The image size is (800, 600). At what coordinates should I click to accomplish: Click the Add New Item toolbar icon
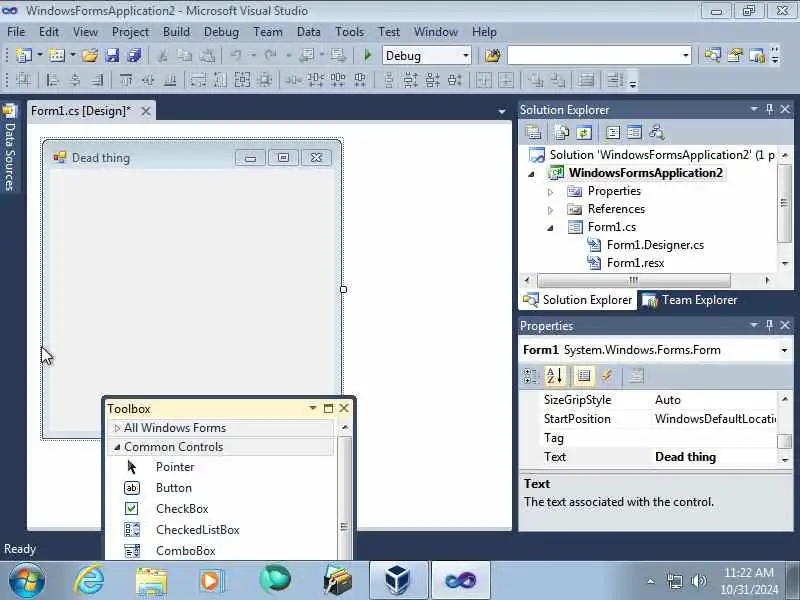pos(57,55)
